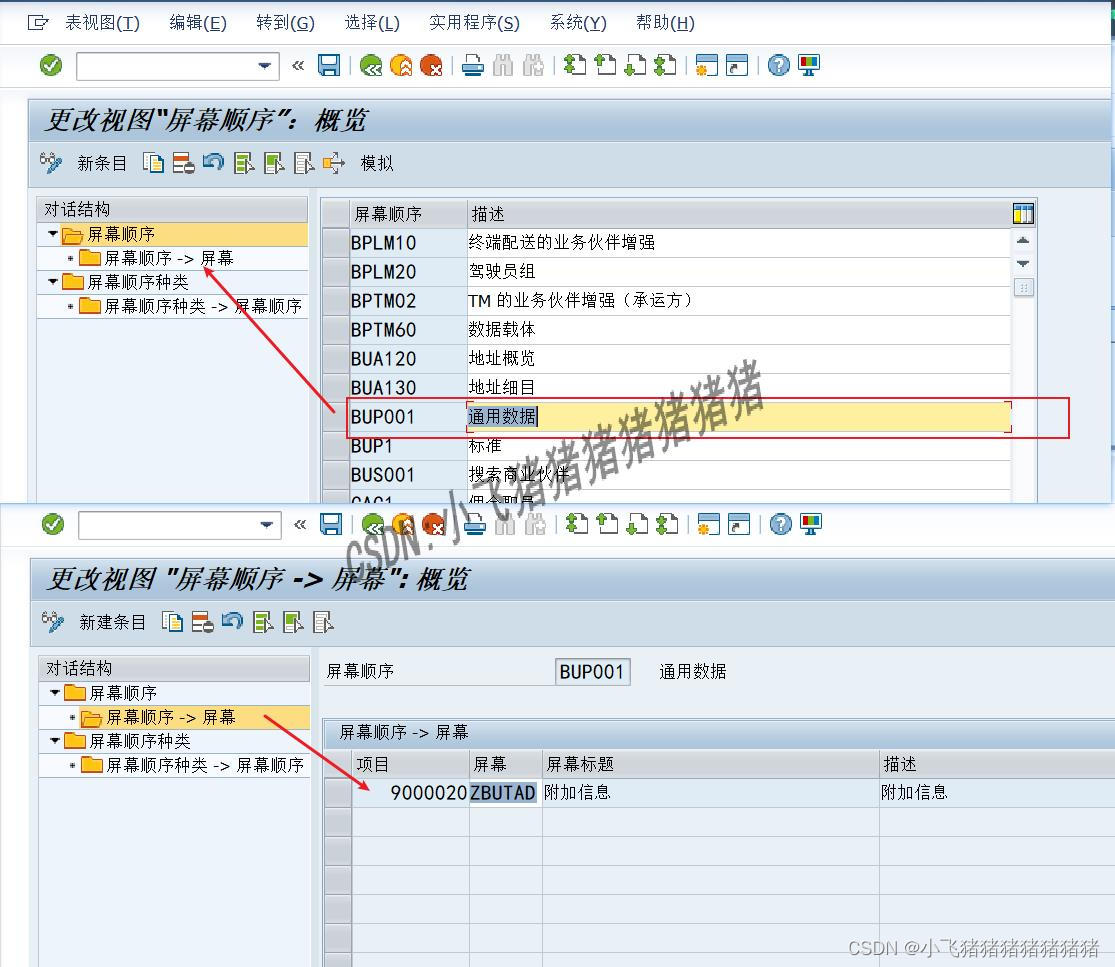This screenshot has height=967, width=1115.
Task: Select row BPLM10 with its row selector
Action: pos(335,243)
